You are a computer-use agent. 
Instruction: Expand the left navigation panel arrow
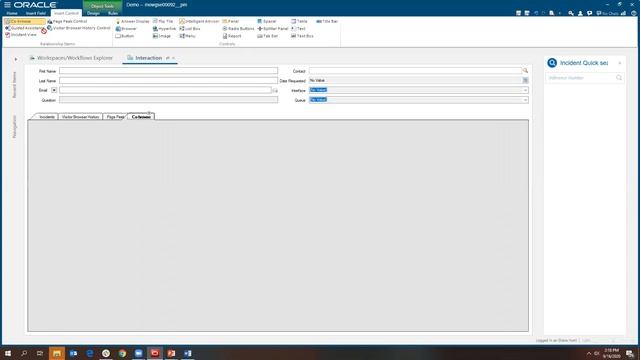tap(16, 59)
